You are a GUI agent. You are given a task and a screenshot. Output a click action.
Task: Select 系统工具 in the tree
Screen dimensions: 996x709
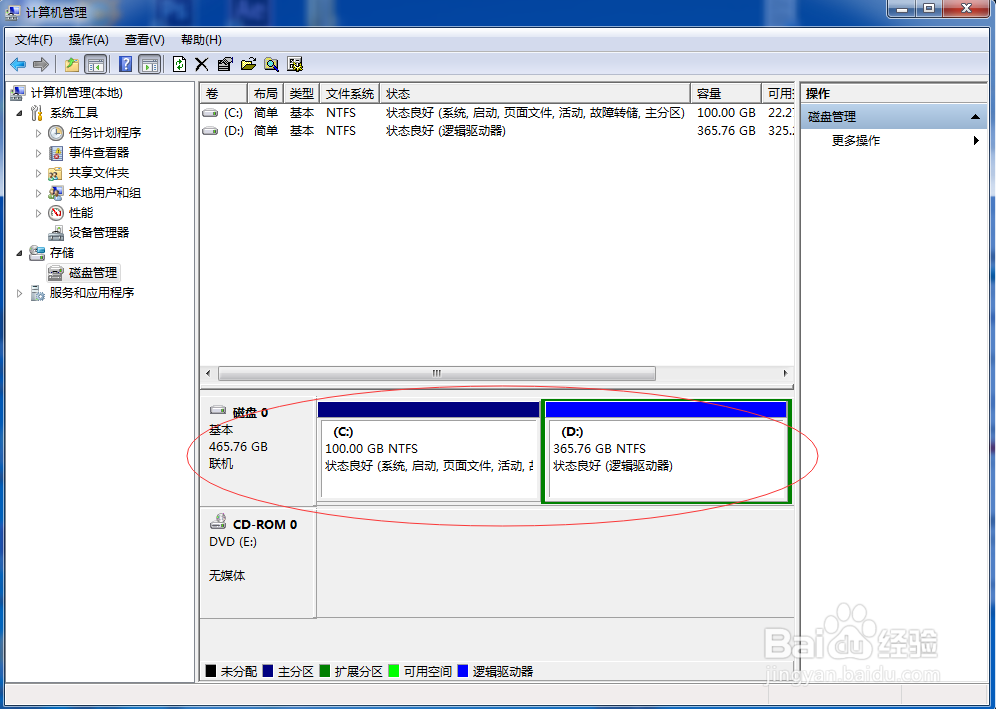click(x=74, y=113)
